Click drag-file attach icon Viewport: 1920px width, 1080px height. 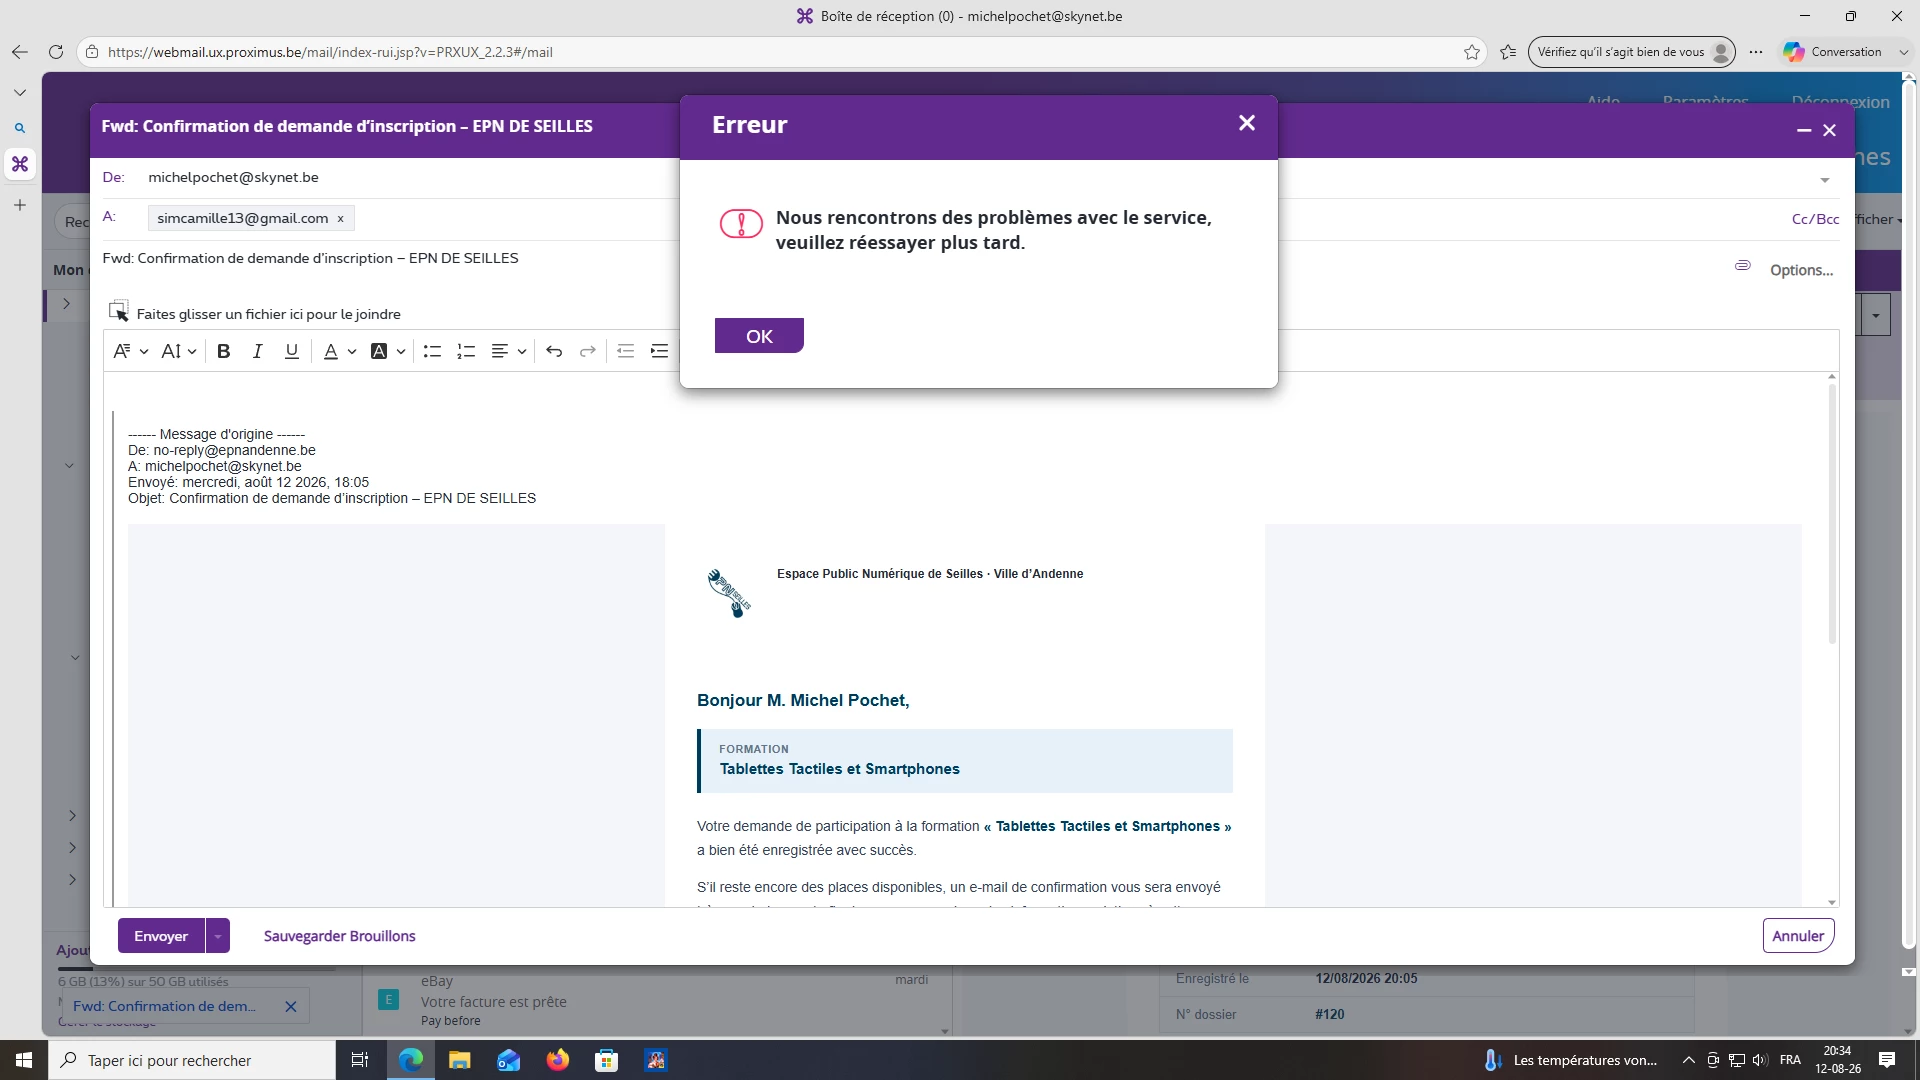point(119,311)
